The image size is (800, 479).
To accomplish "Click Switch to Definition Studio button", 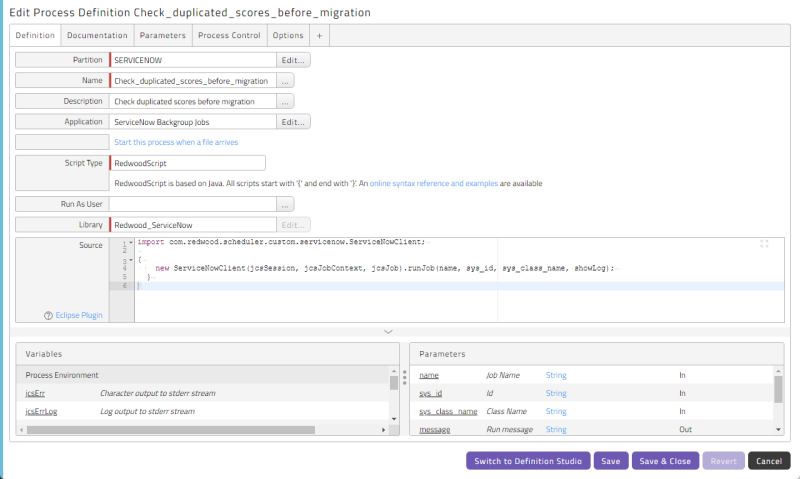I will [528, 461].
